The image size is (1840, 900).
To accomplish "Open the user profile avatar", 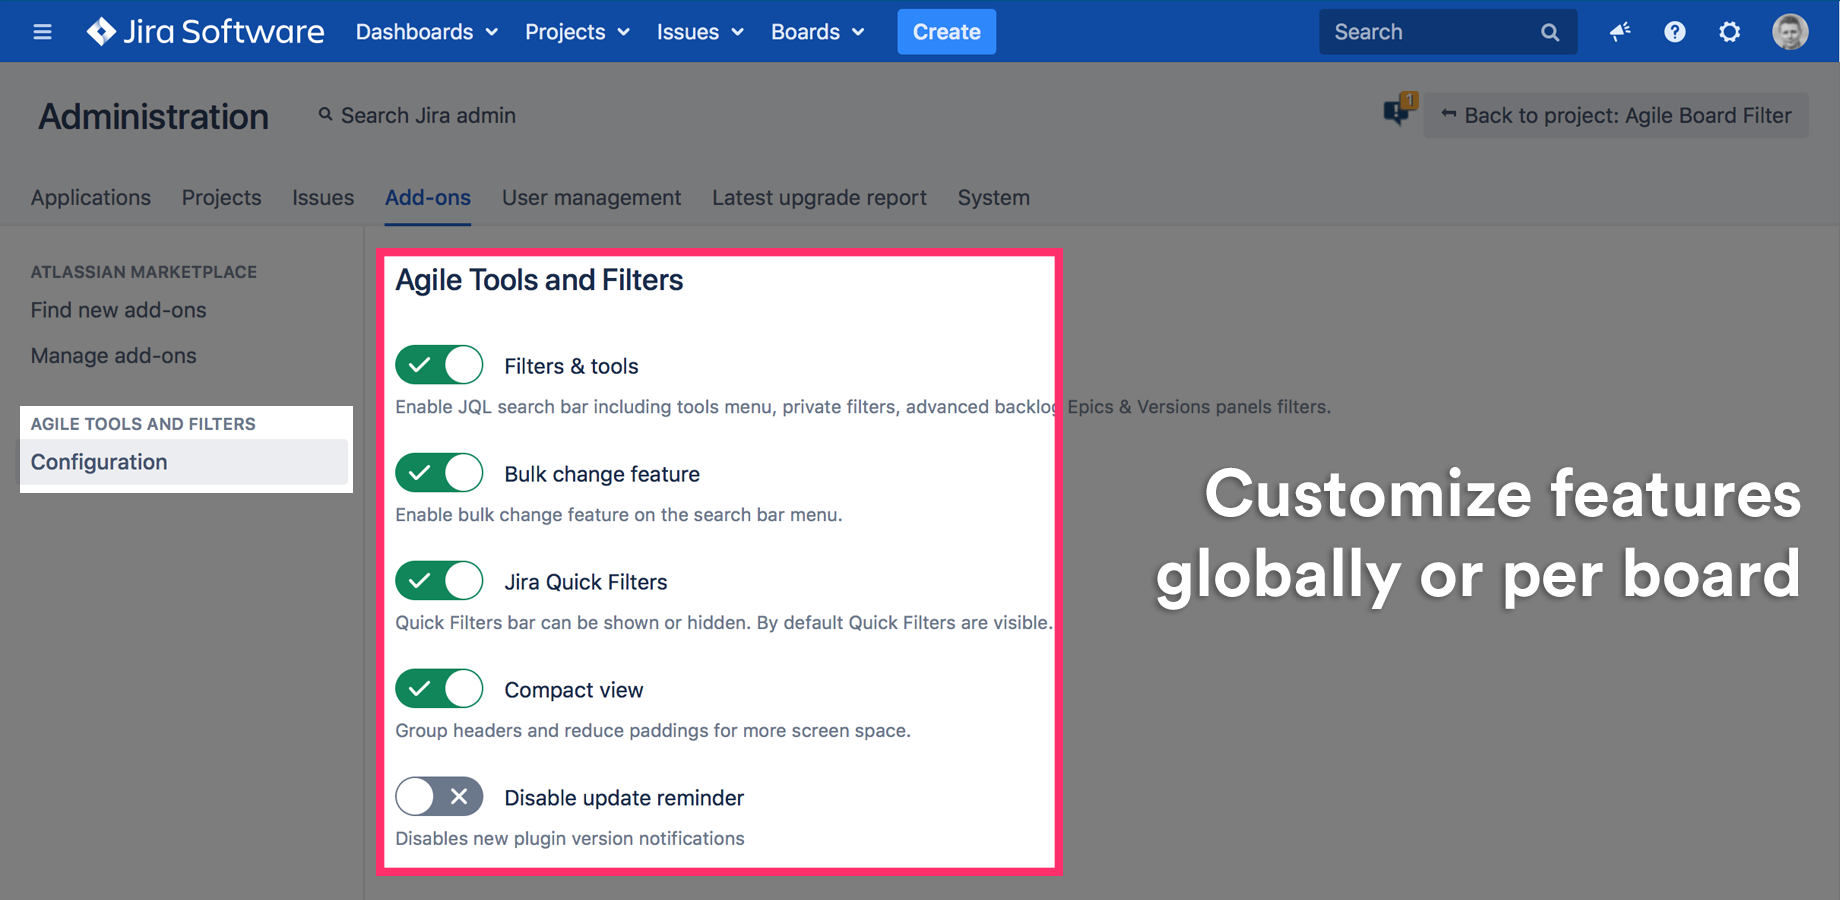I will [1789, 32].
